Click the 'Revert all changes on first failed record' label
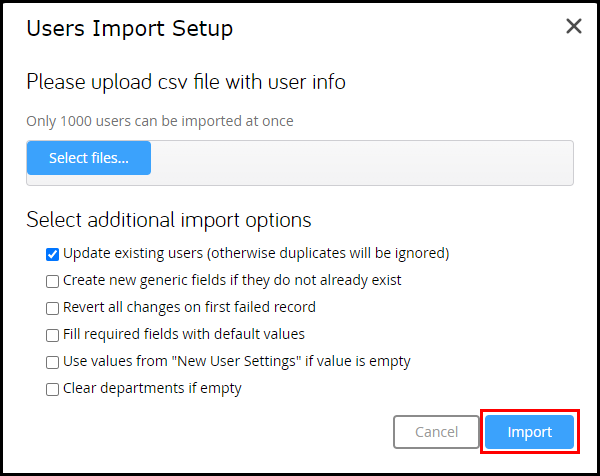The width and height of the screenshot is (600, 476). coord(189,307)
